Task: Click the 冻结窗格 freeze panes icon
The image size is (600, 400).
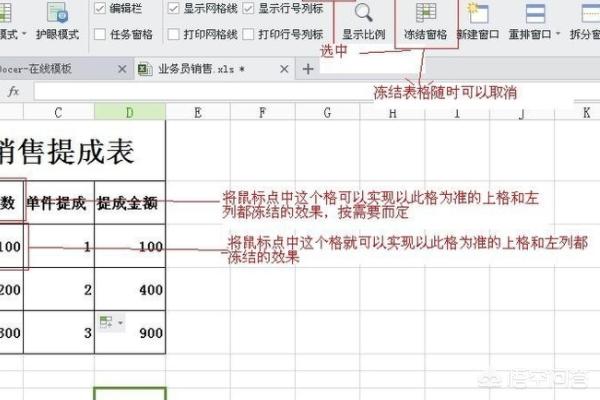Action: pyautogui.click(x=426, y=13)
